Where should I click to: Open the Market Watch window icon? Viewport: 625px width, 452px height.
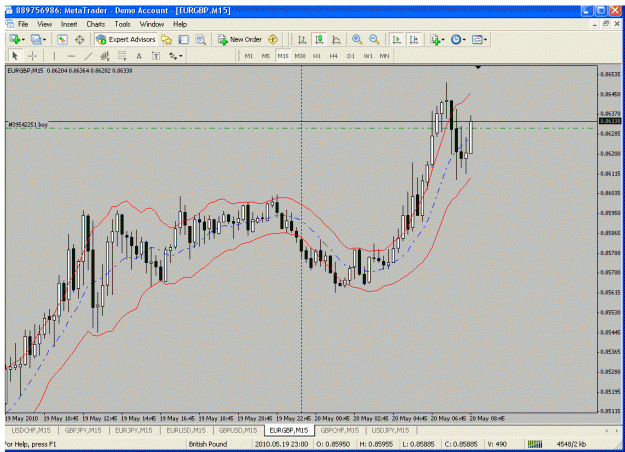(x=62, y=39)
